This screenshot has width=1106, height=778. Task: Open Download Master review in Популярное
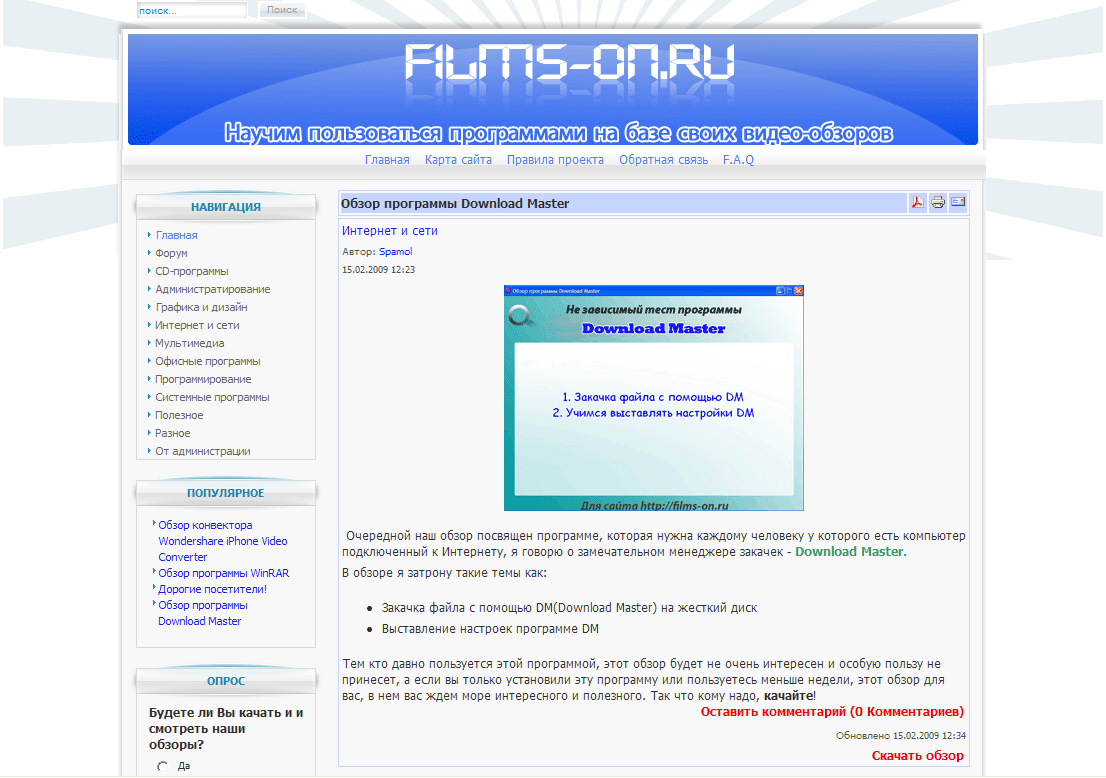coord(202,613)
